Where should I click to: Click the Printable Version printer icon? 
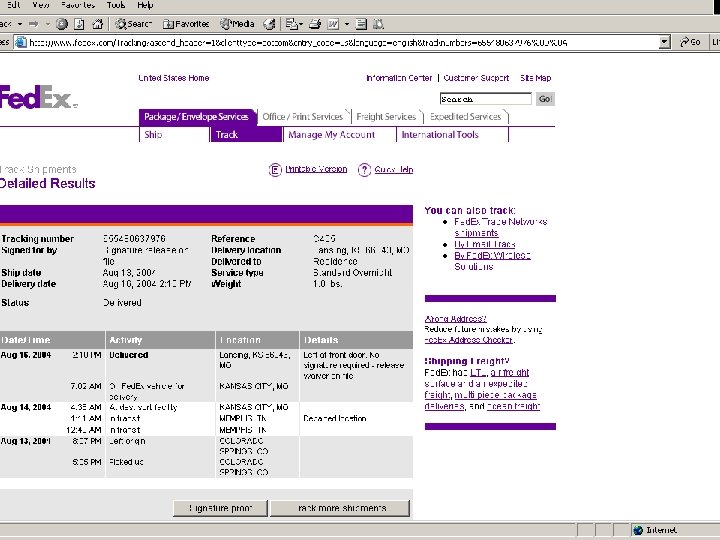pyautogui.click(x=275, y=170)
